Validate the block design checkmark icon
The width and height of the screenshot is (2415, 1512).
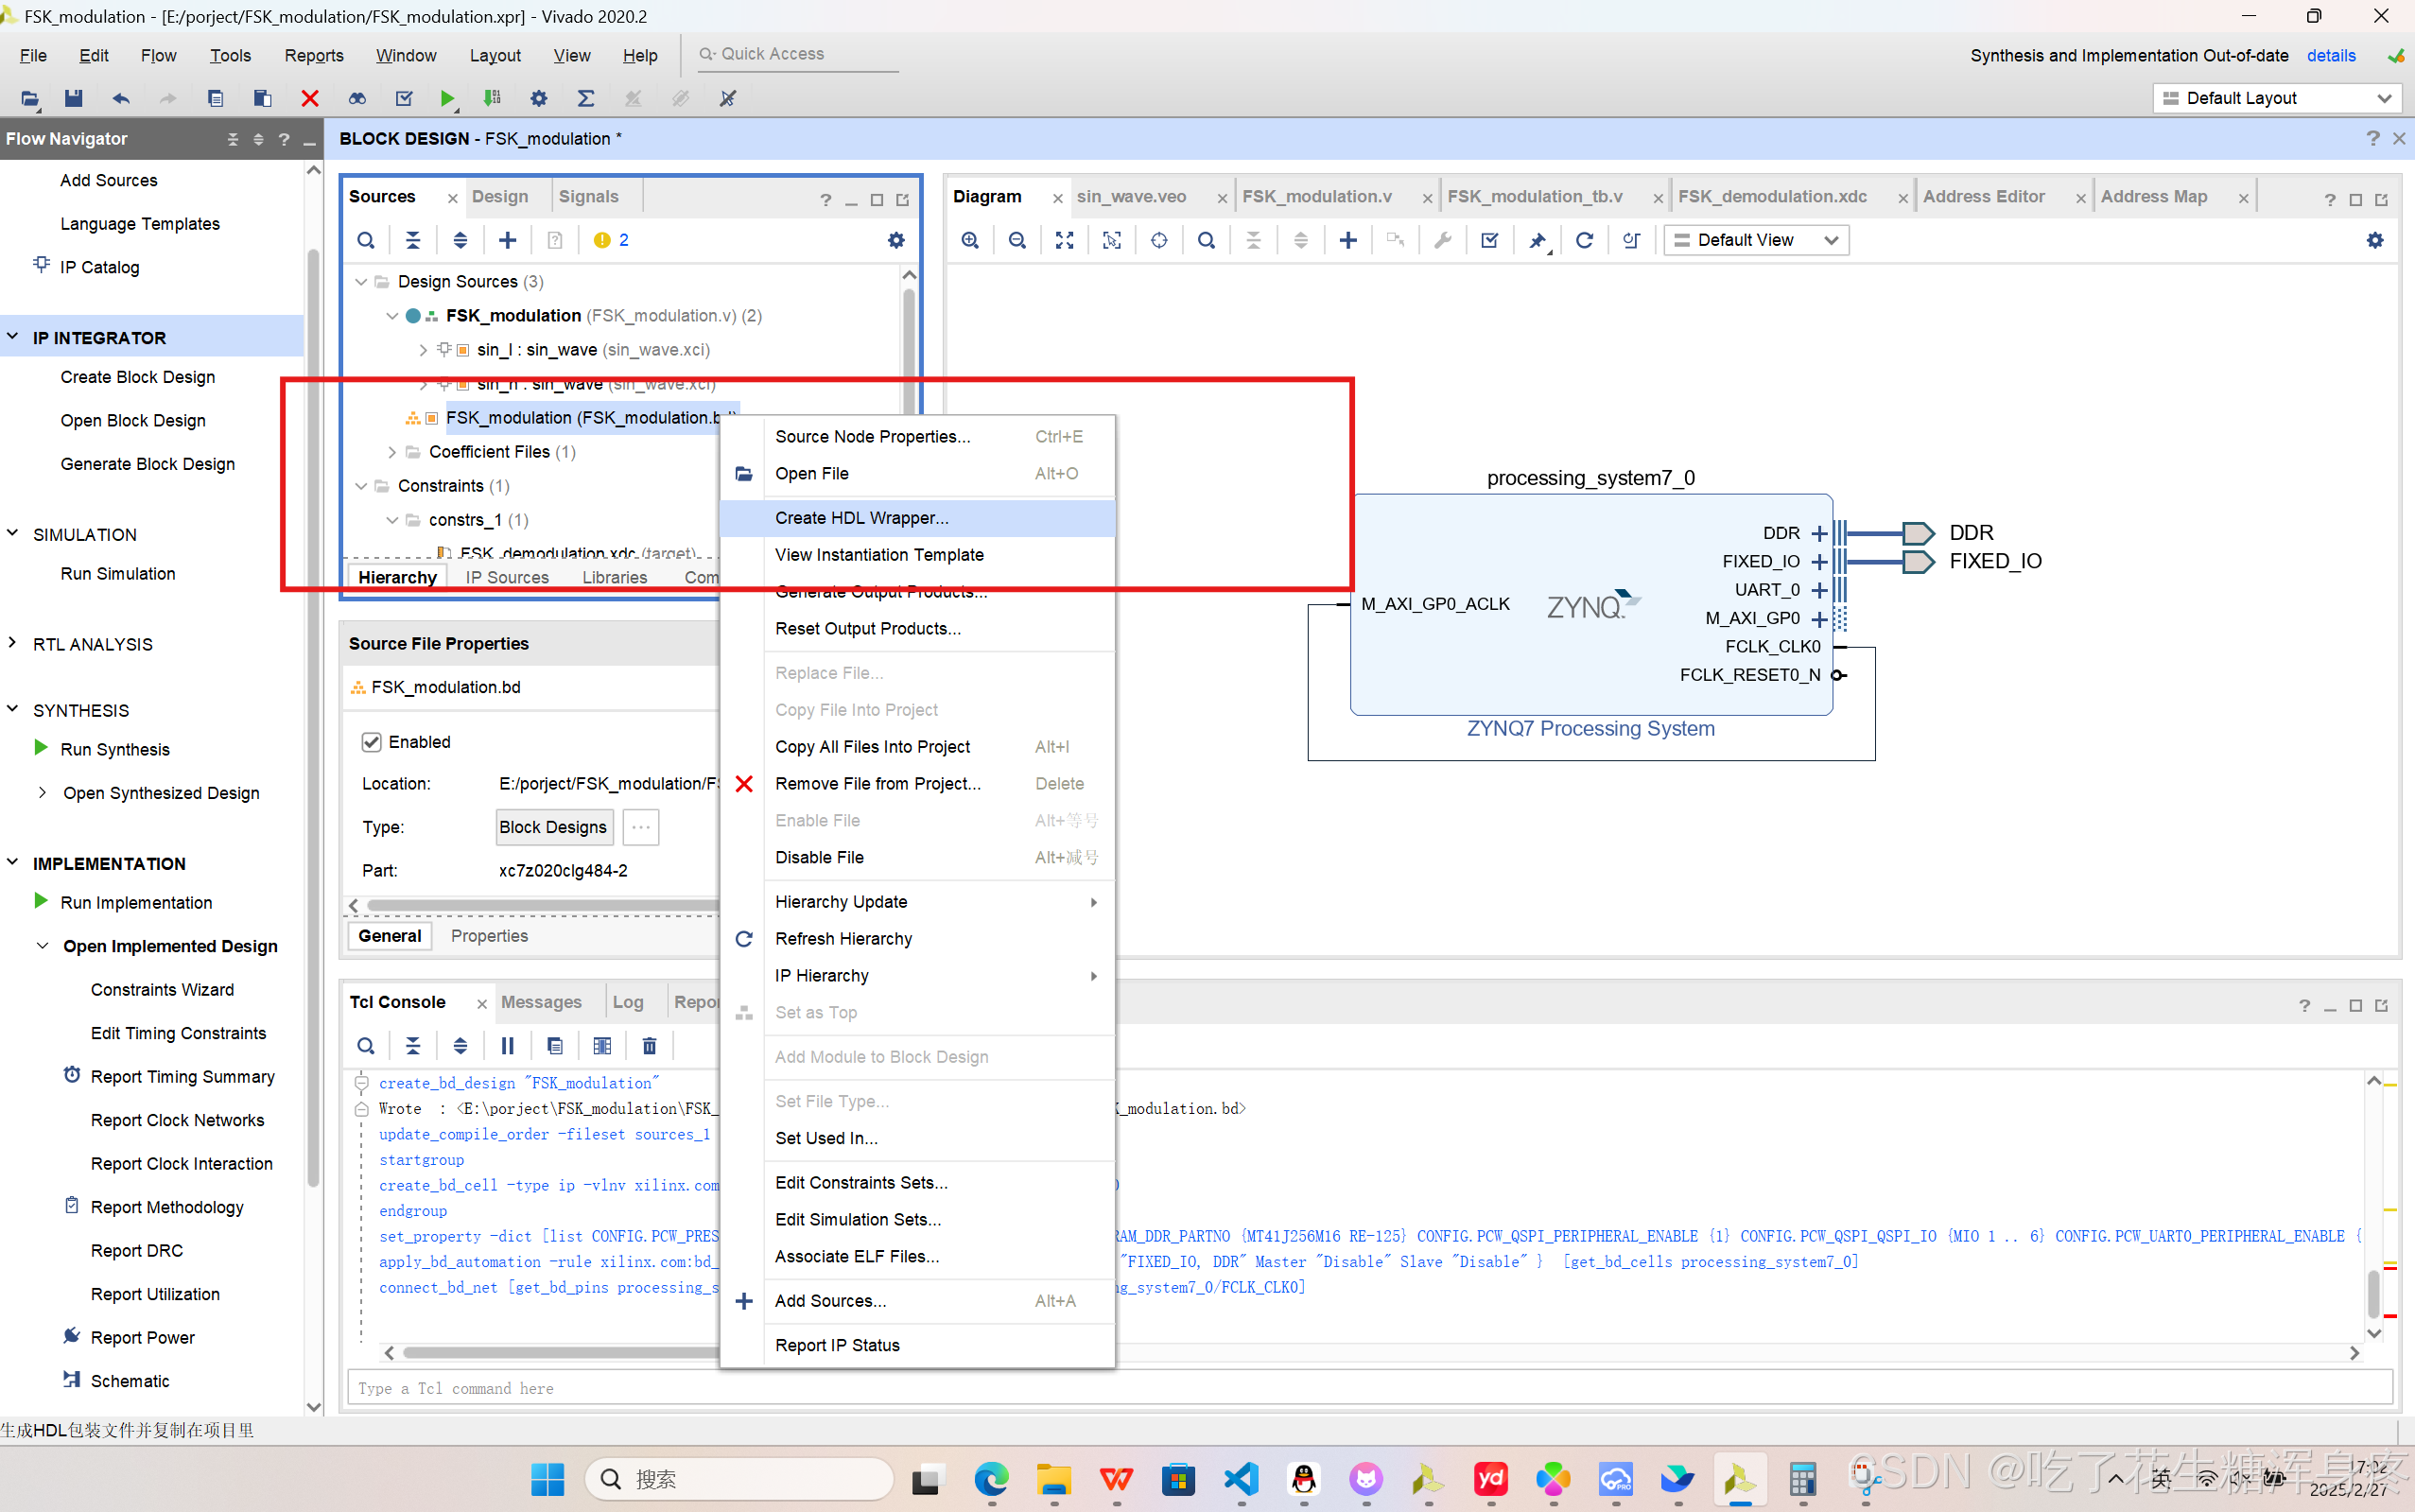click(1490, 240)
